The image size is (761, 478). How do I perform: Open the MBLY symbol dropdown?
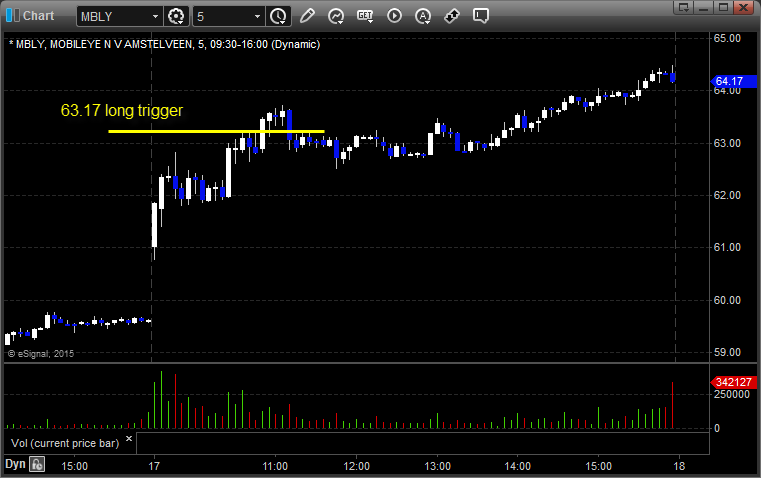[155, 16]
